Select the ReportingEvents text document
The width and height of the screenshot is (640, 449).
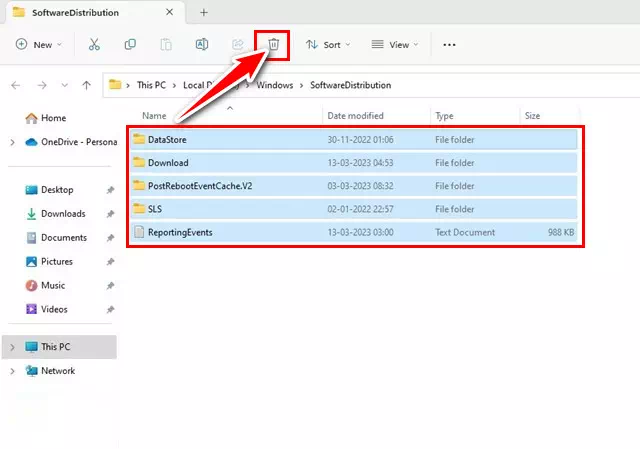coord(354,232)
